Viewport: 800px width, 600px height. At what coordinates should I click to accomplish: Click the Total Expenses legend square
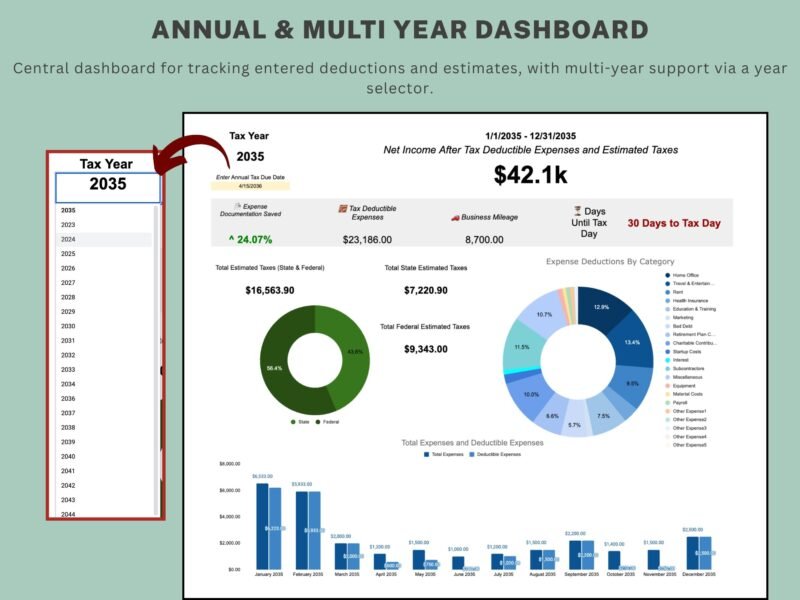[427, 454]
